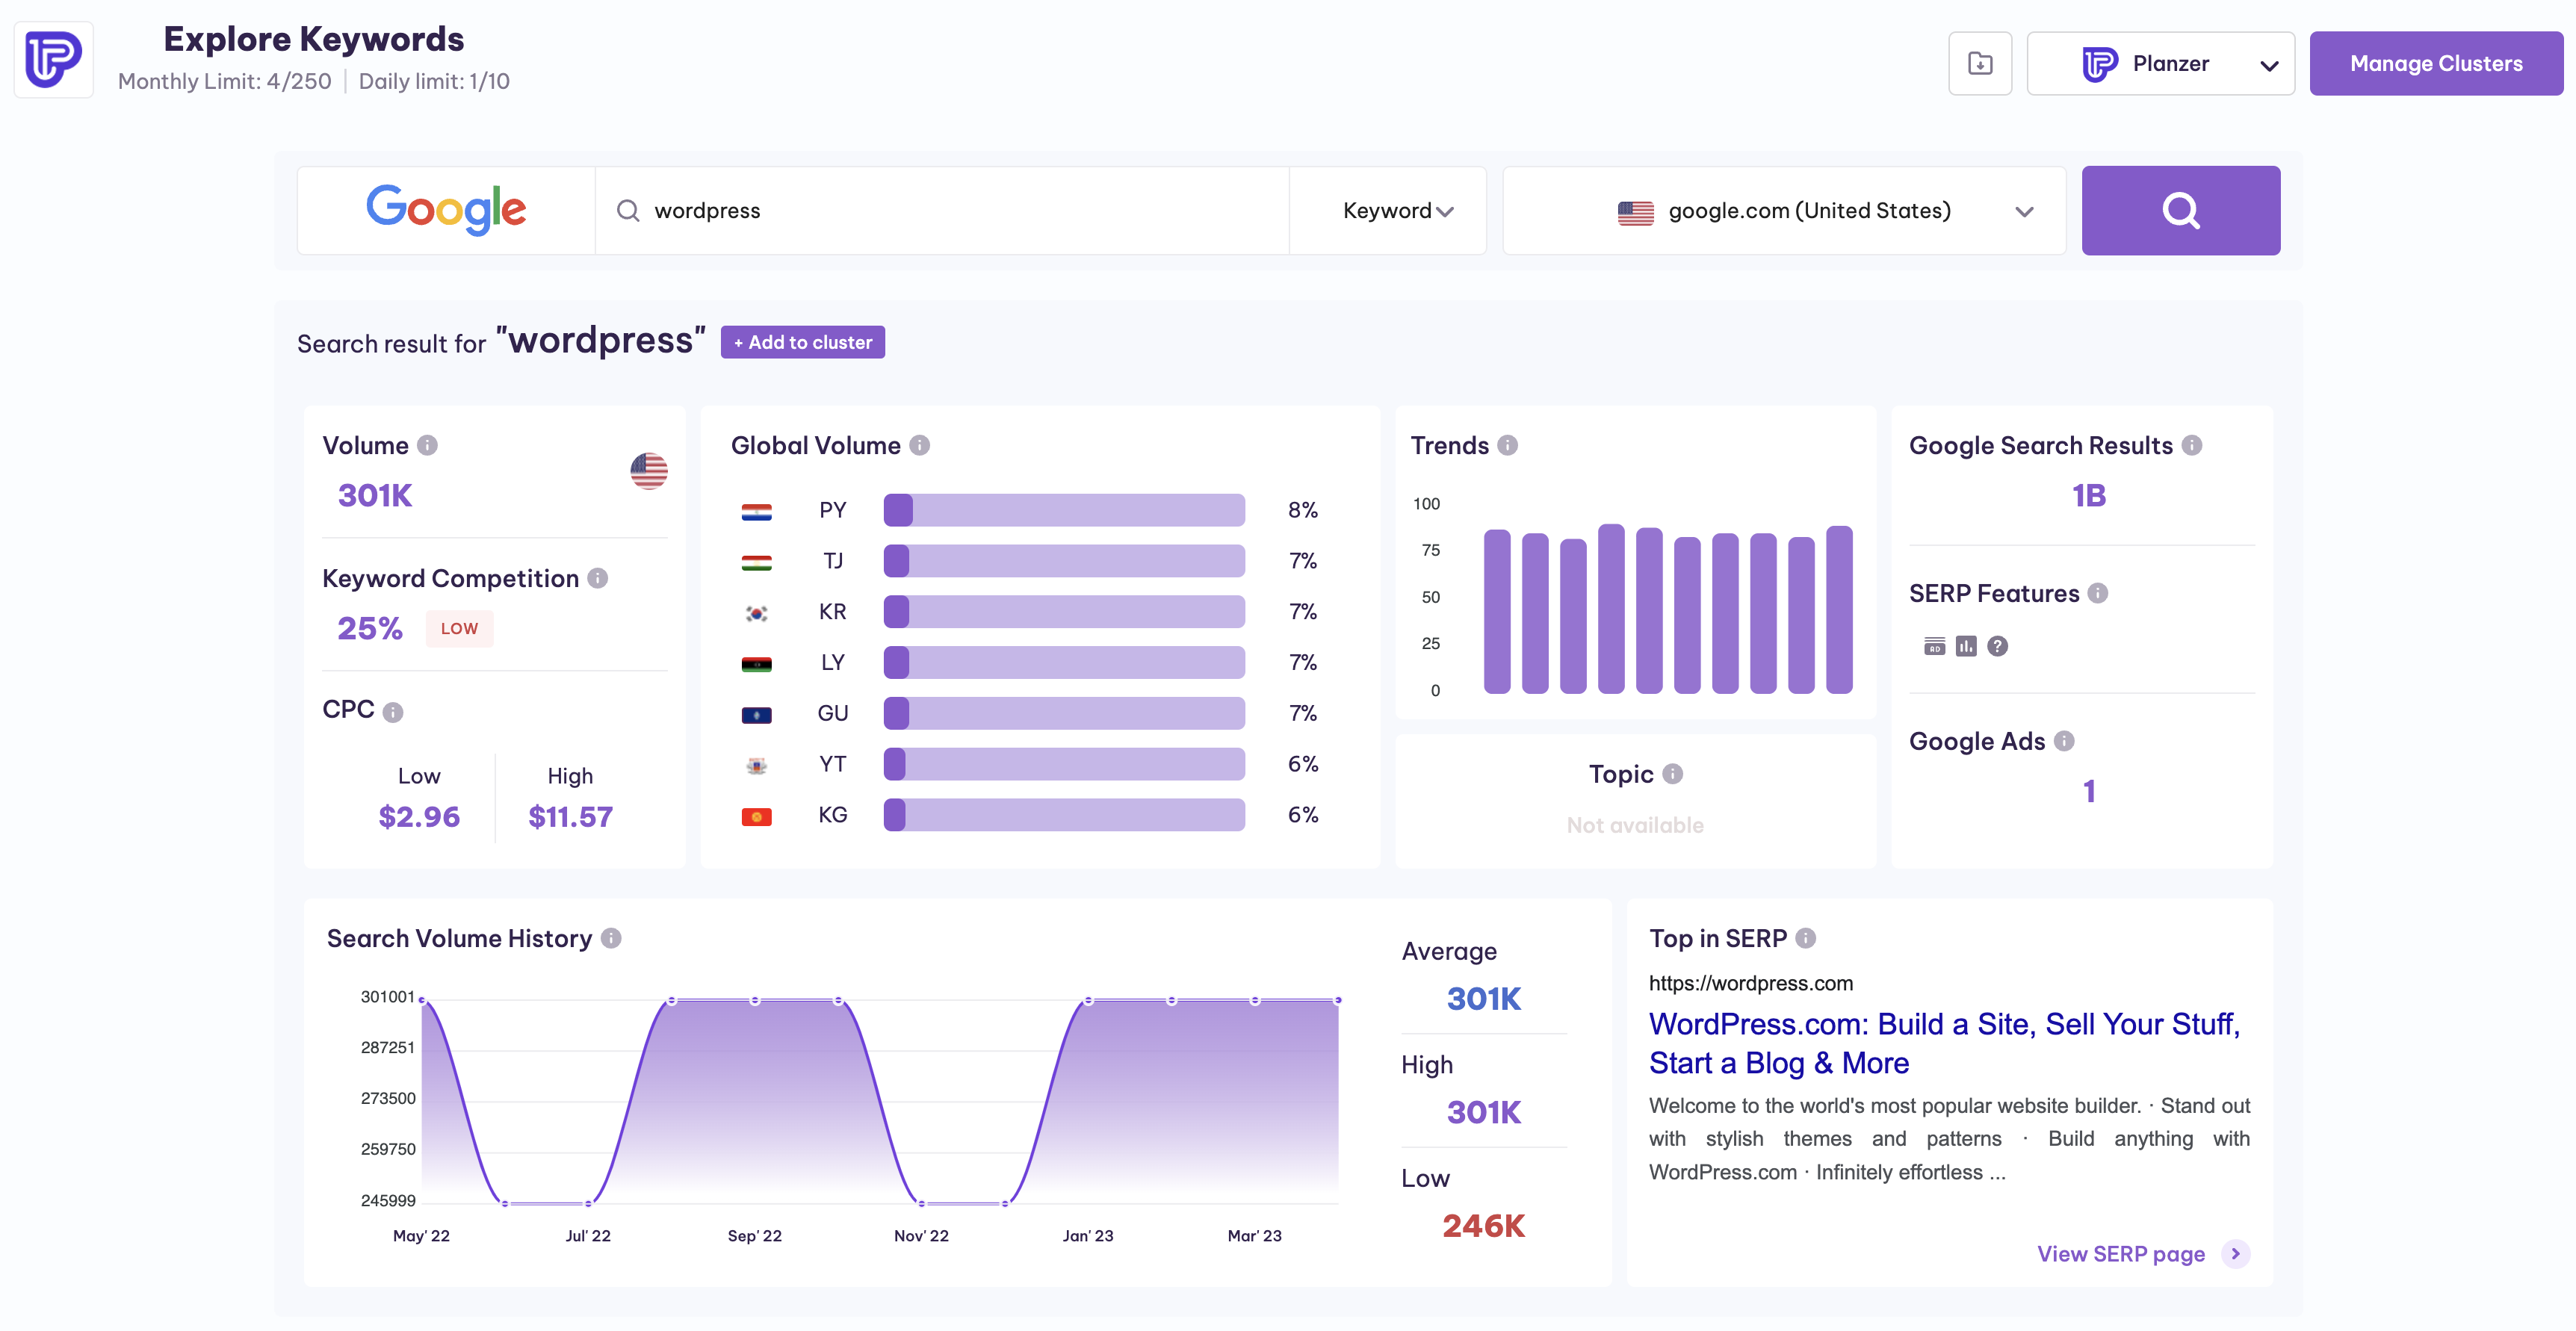Click the Google Ads info icon
2576x1331 pixels.
(2063, 741)
